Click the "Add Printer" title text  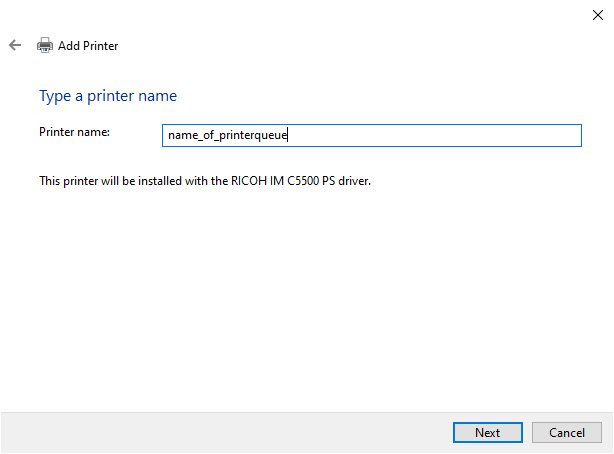(88, 46)
